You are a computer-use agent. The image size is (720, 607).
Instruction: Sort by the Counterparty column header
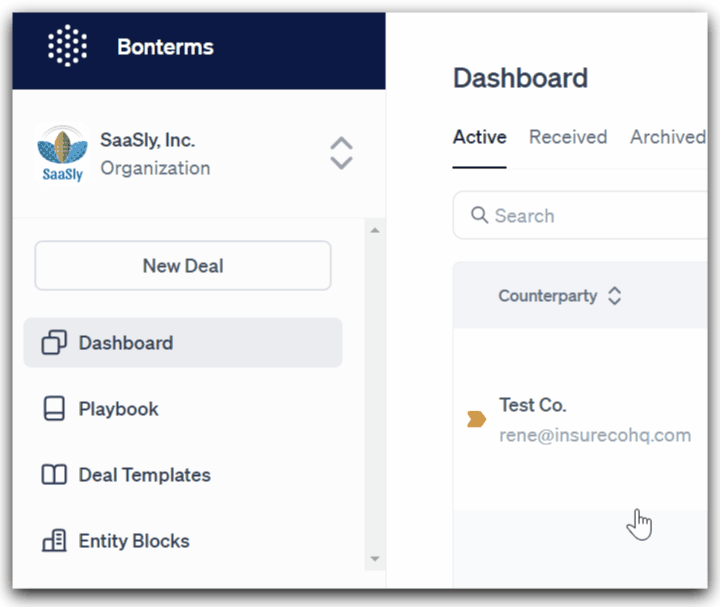pos(547,296)
